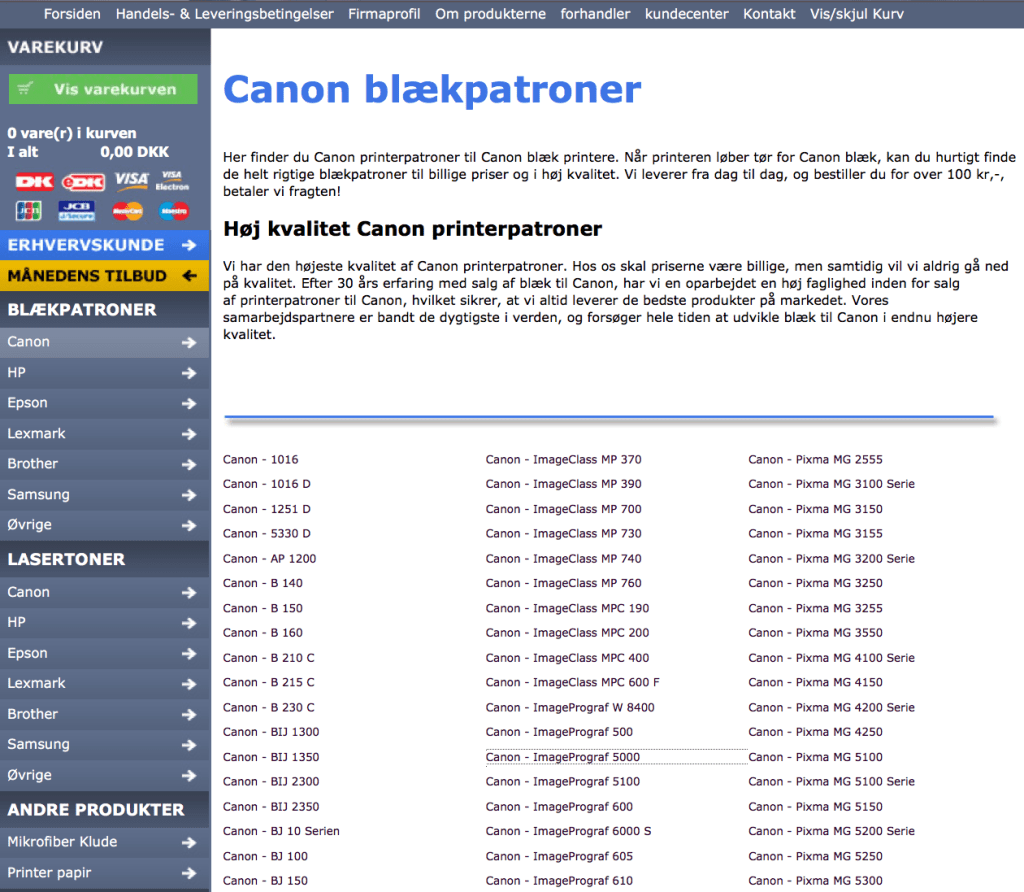Click the '0 vare(r) i kurven' text
Screen dimensions: 1024x892
point(72,133)
